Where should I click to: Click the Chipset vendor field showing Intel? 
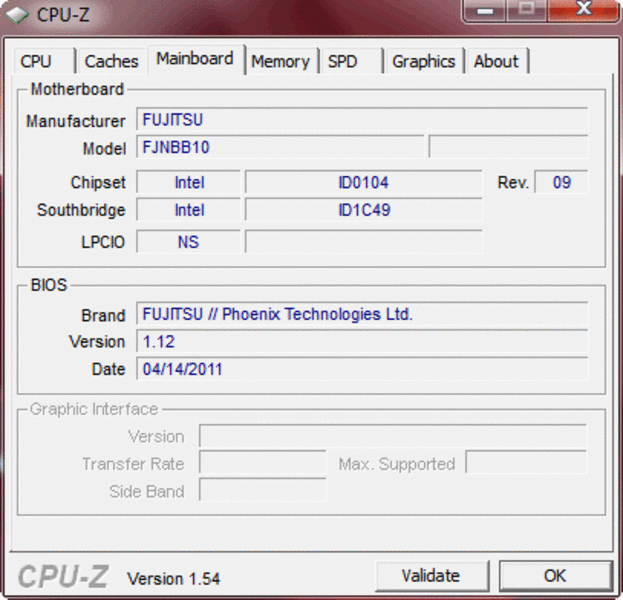tap(189, 182)
